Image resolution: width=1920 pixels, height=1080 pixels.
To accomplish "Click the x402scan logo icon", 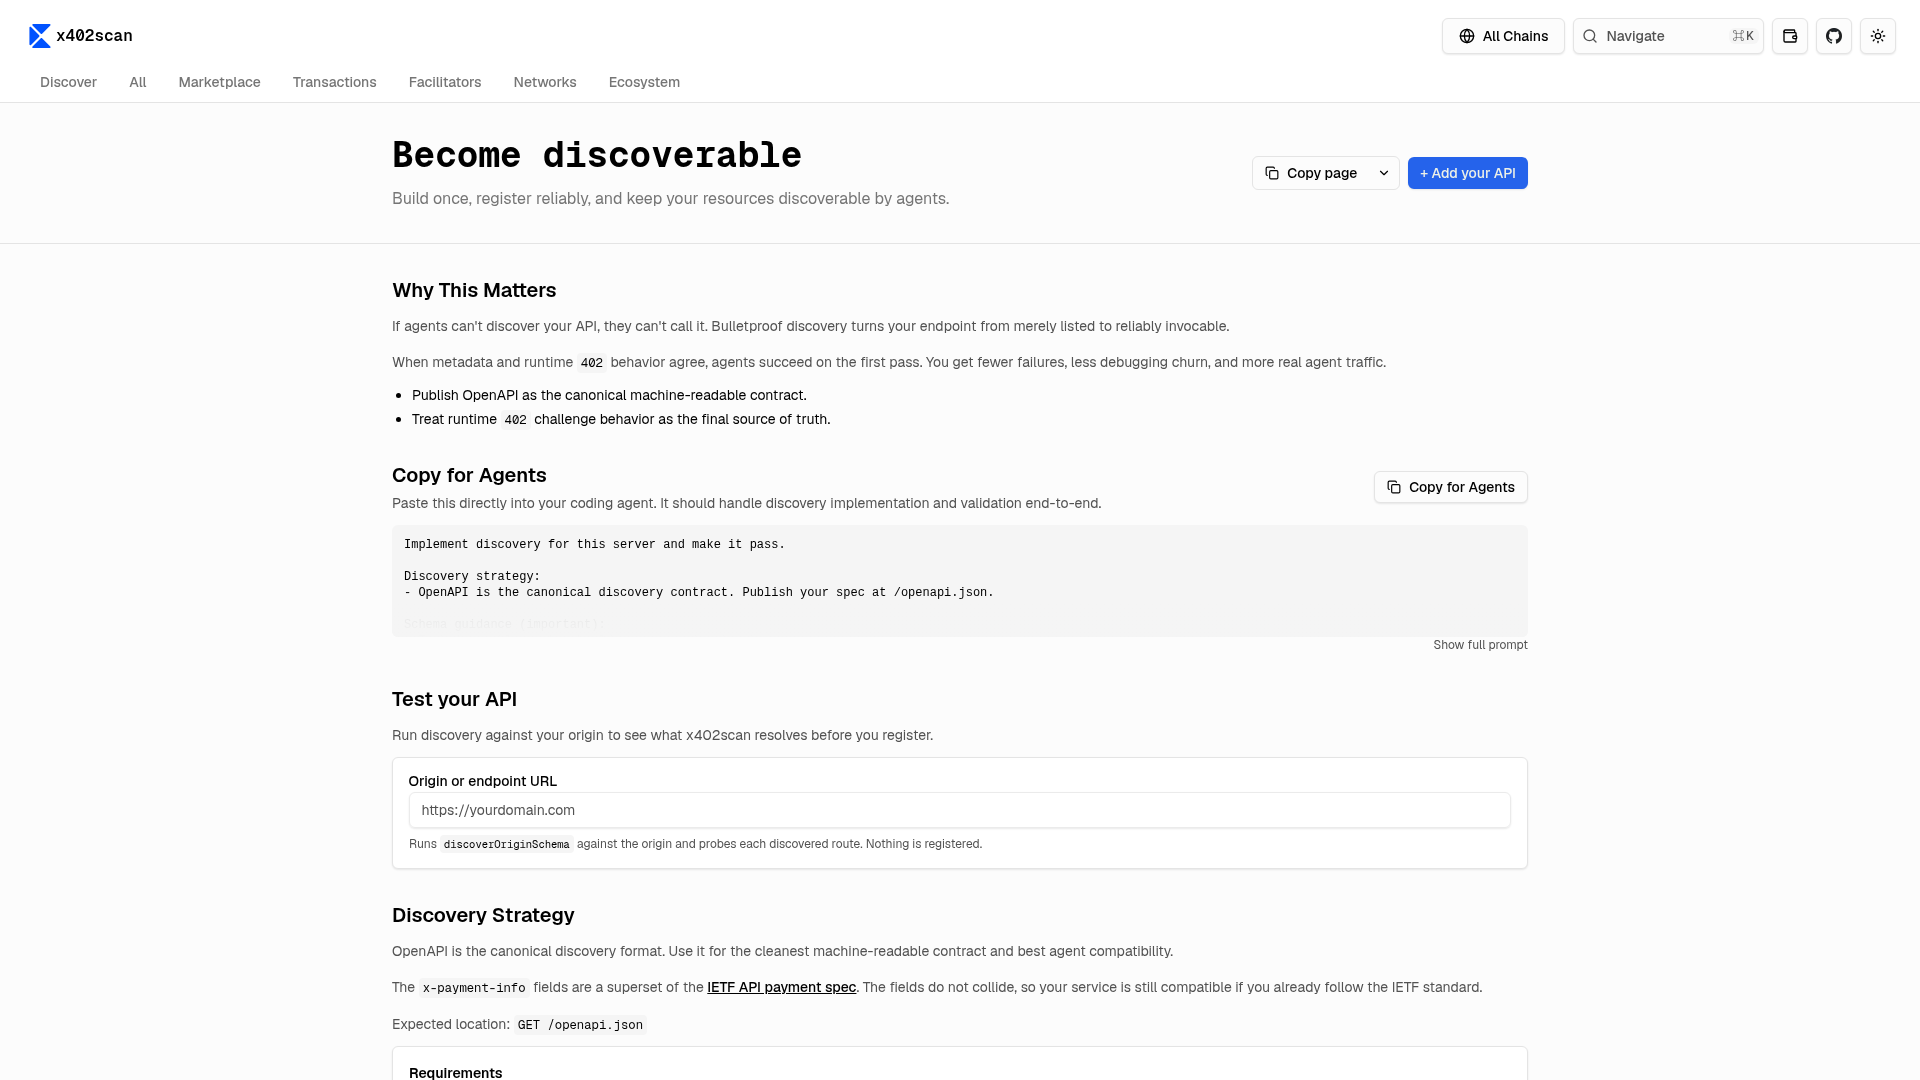I will coord(40,36).
